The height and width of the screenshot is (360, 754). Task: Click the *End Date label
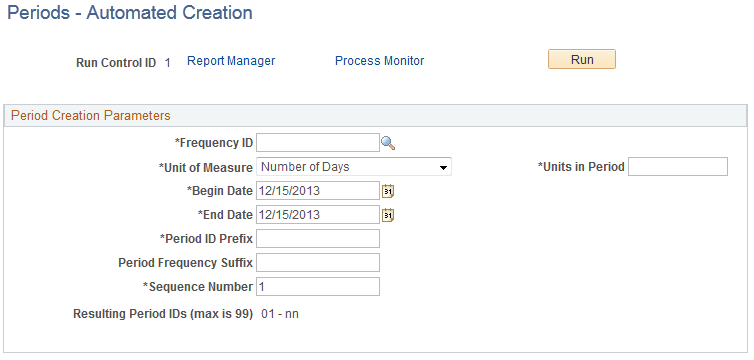(x=225, y=215)
